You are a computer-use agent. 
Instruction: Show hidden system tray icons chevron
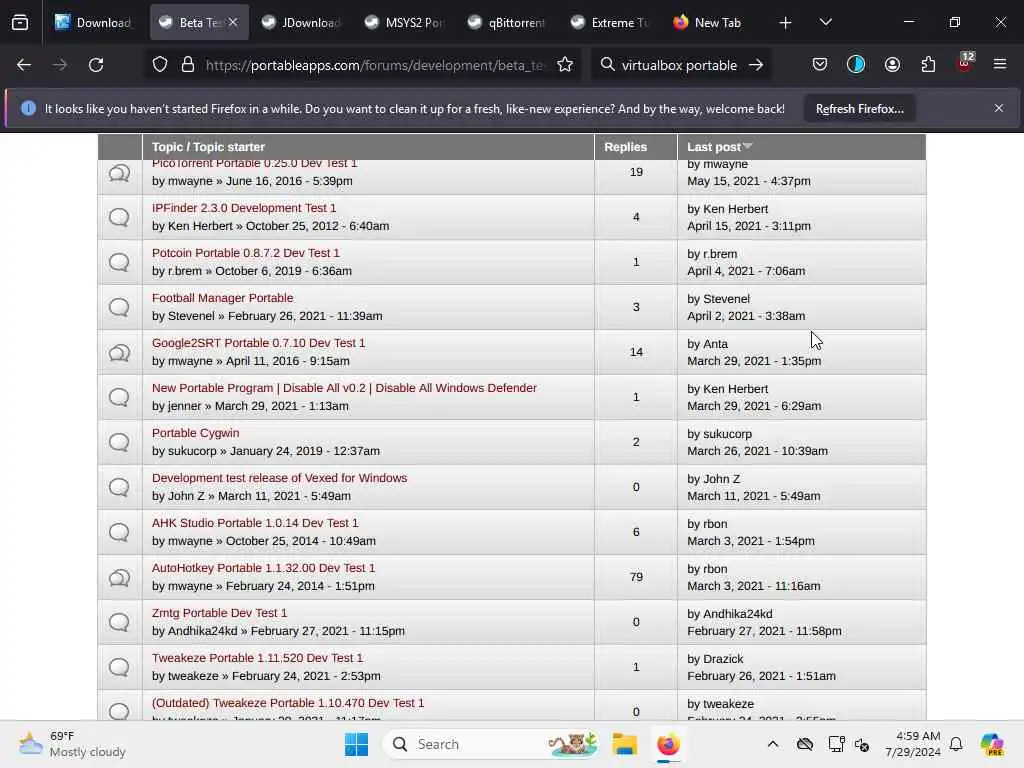773,744
